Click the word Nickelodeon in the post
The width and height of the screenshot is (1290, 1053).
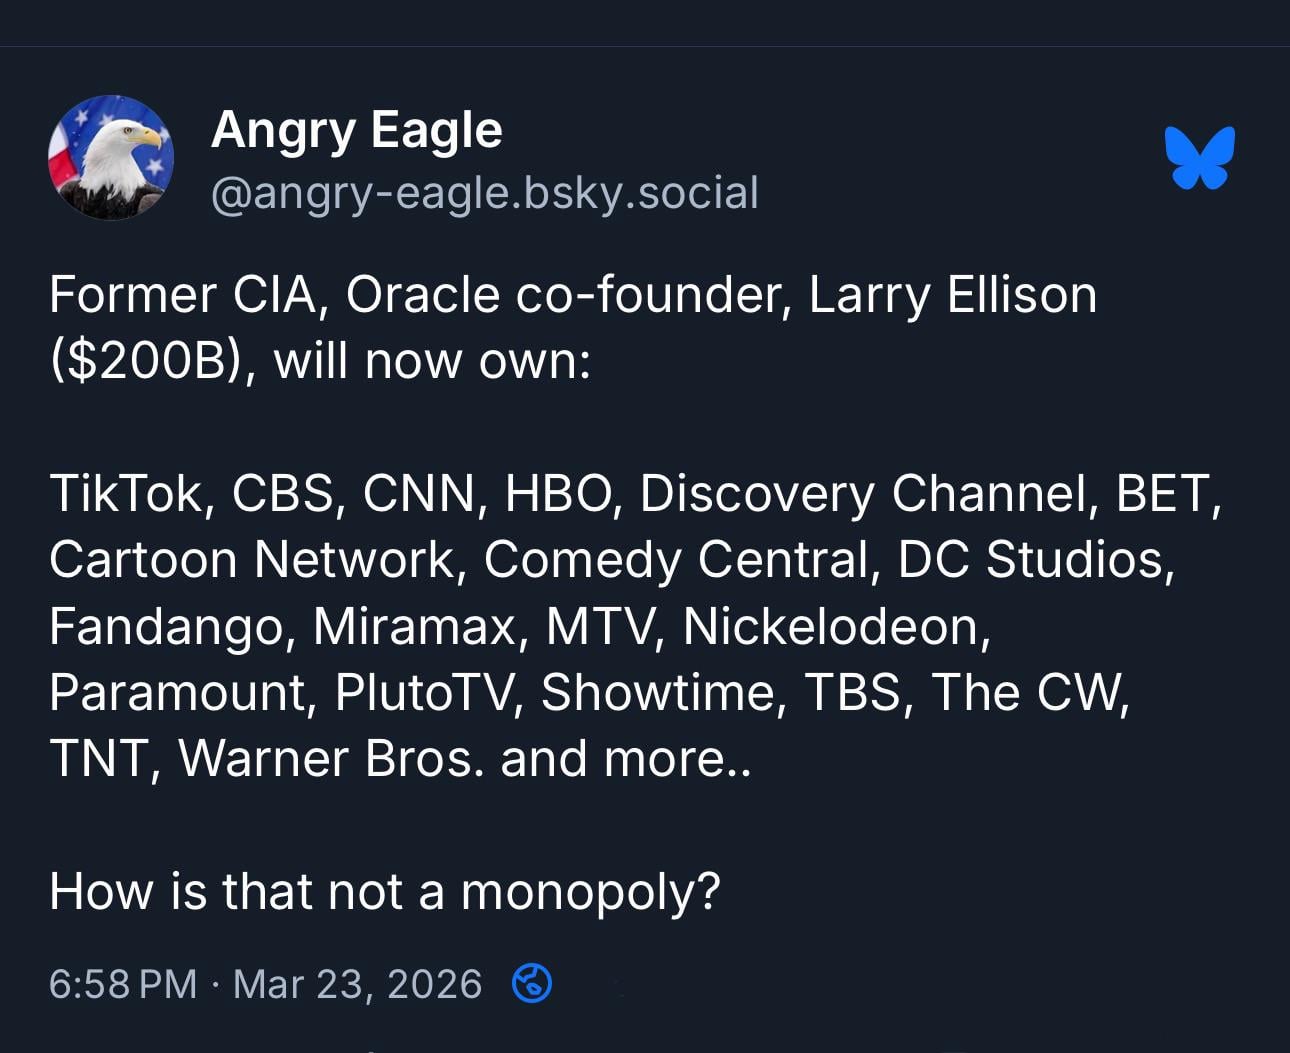(x=836, y=626)
